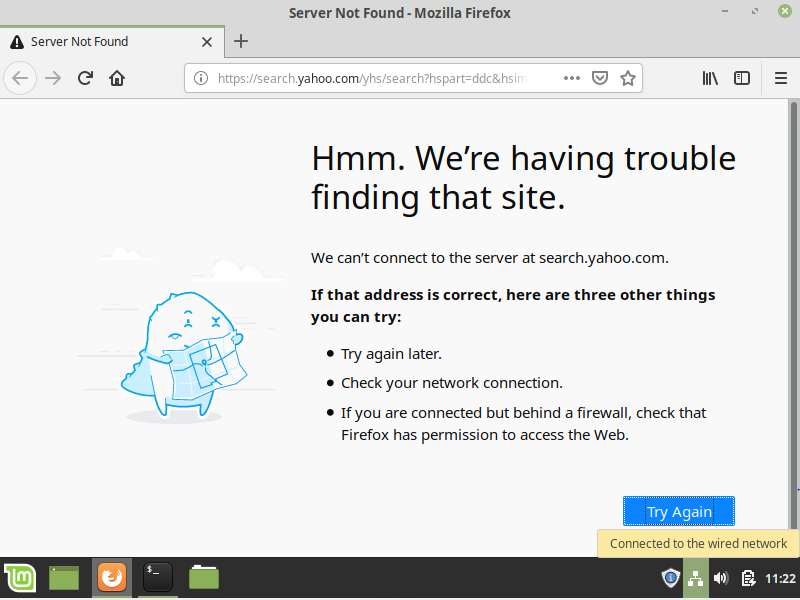Reload the current page
Image resolution: width=800 pixels, height=600 pixels.
click(85, 78)
